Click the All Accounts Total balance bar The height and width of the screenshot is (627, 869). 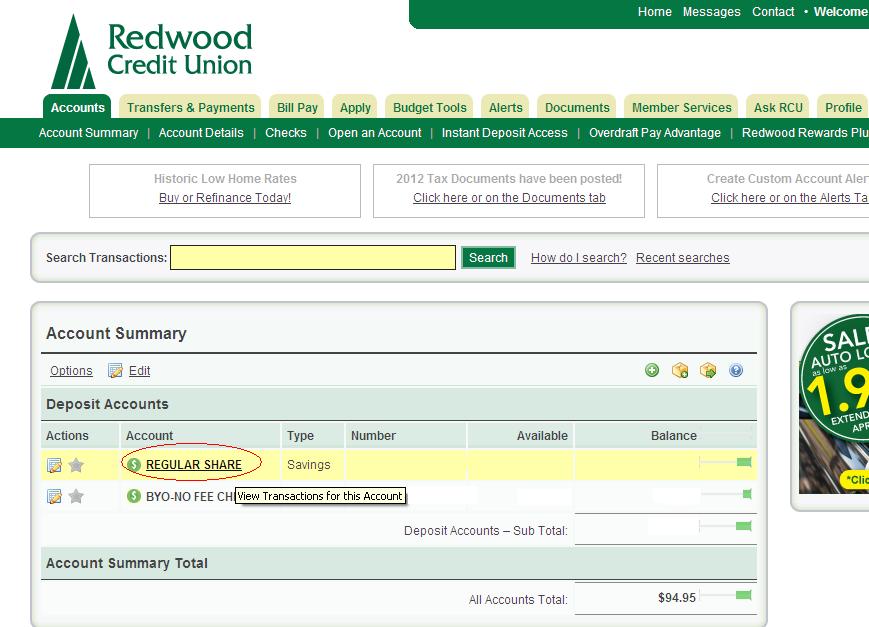(725, 595)
